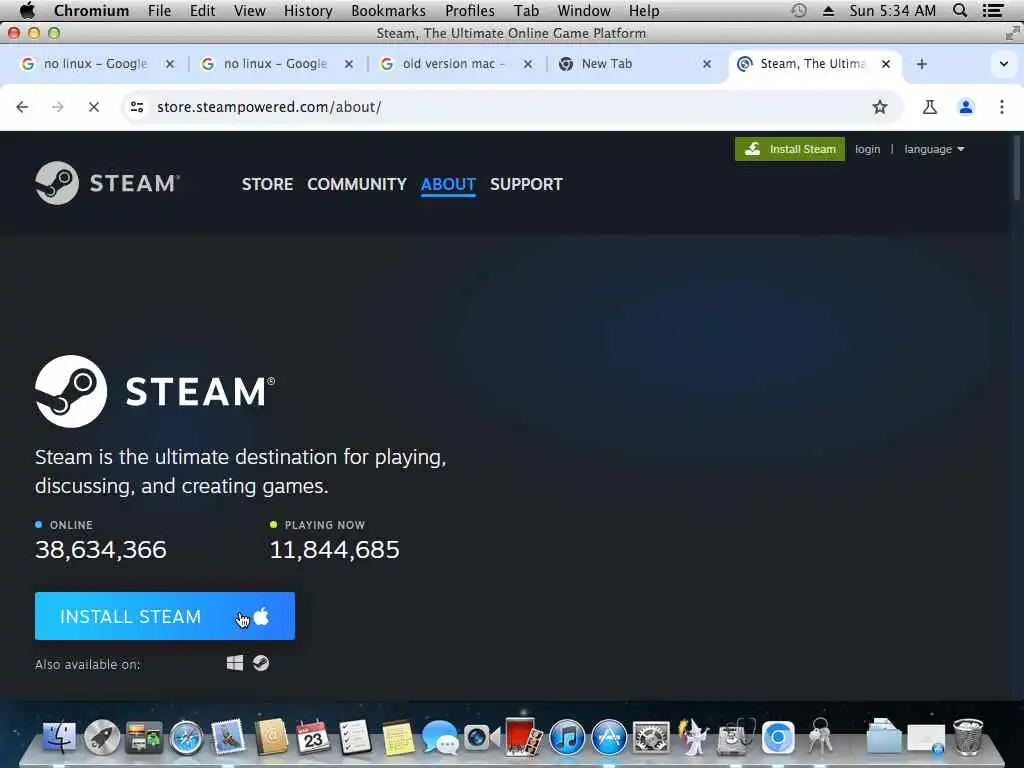Open the History menu in the menu bar
Image resolution: width=1024 pixels, height=768 pixels.
(308, 10)
